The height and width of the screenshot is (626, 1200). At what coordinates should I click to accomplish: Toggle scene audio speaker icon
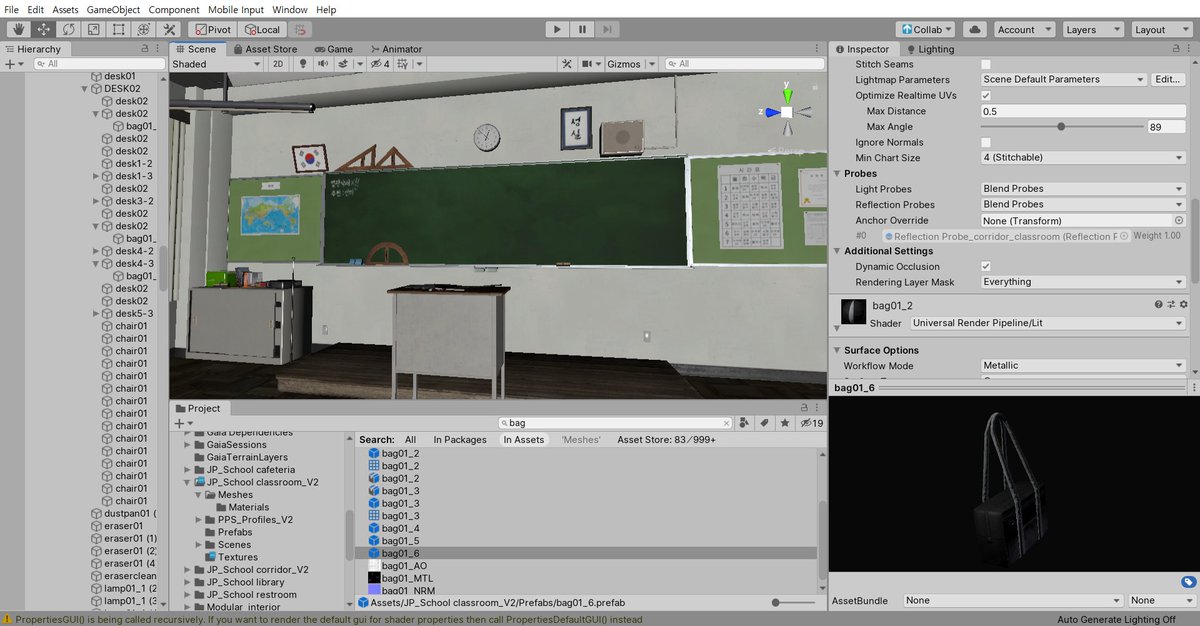[x=322, y=64]
